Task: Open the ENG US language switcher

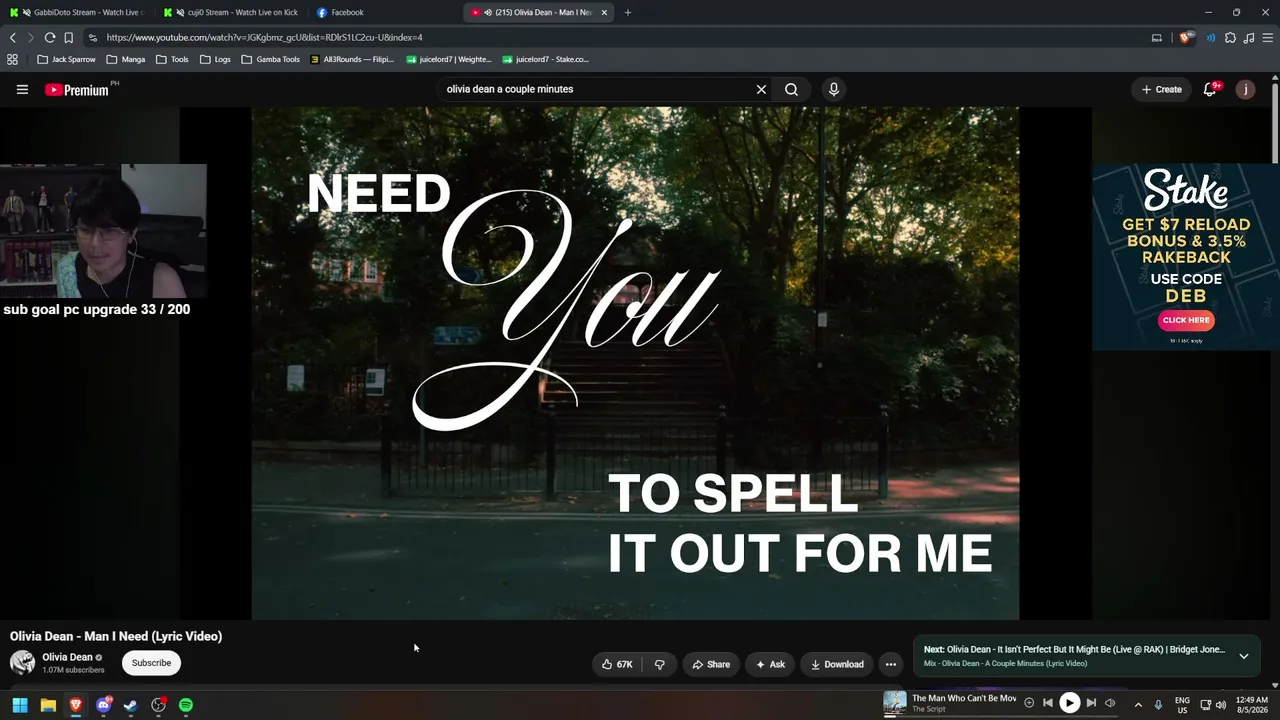Action: [1182, 705]
